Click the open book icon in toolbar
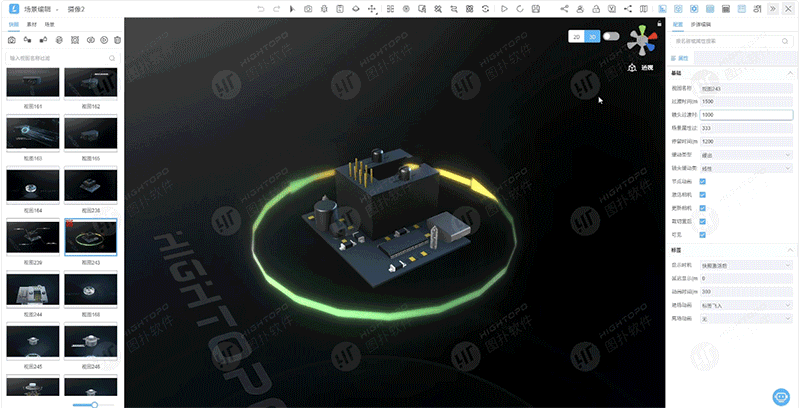 (x=644, y=9)
